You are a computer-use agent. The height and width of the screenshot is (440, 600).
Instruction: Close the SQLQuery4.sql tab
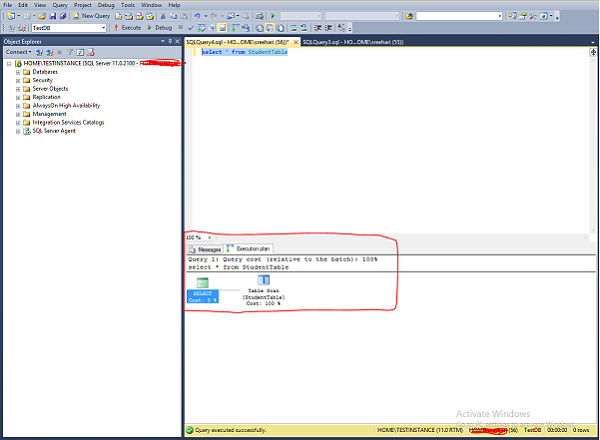click(295, 42)
